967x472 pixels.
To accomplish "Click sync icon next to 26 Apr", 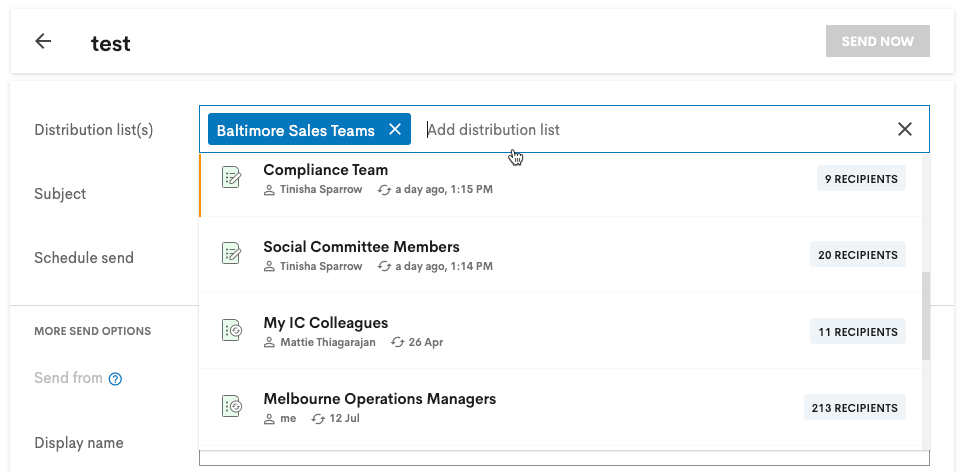I will pos(398,342).
